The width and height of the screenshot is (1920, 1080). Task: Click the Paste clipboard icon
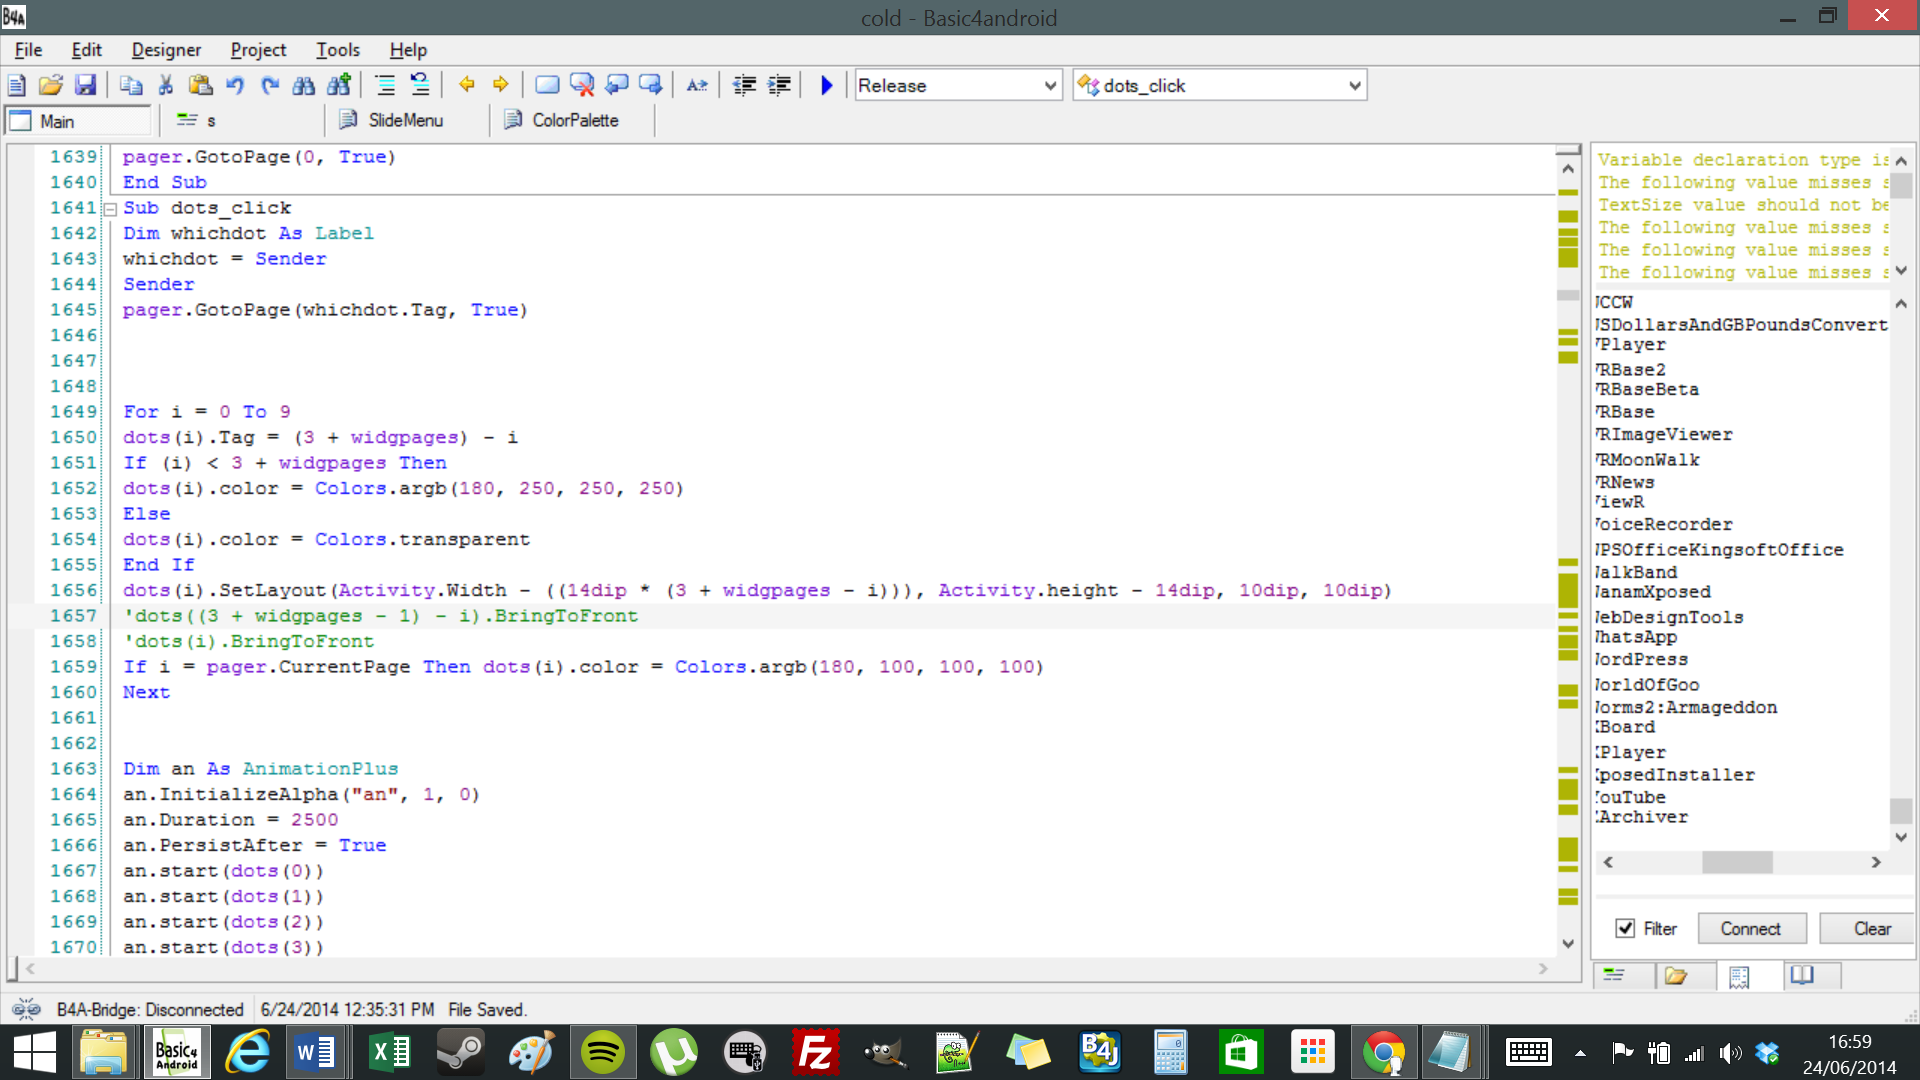coord(200,85)
